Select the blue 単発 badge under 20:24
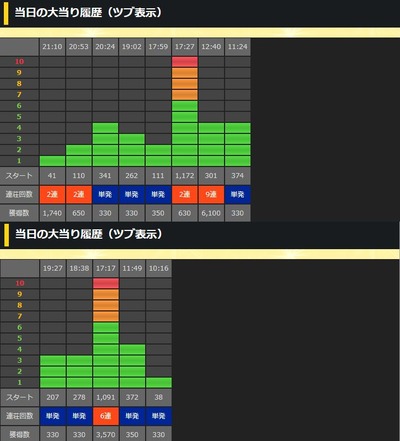Screen dimensions: 400x441 [x=105, y=194]
